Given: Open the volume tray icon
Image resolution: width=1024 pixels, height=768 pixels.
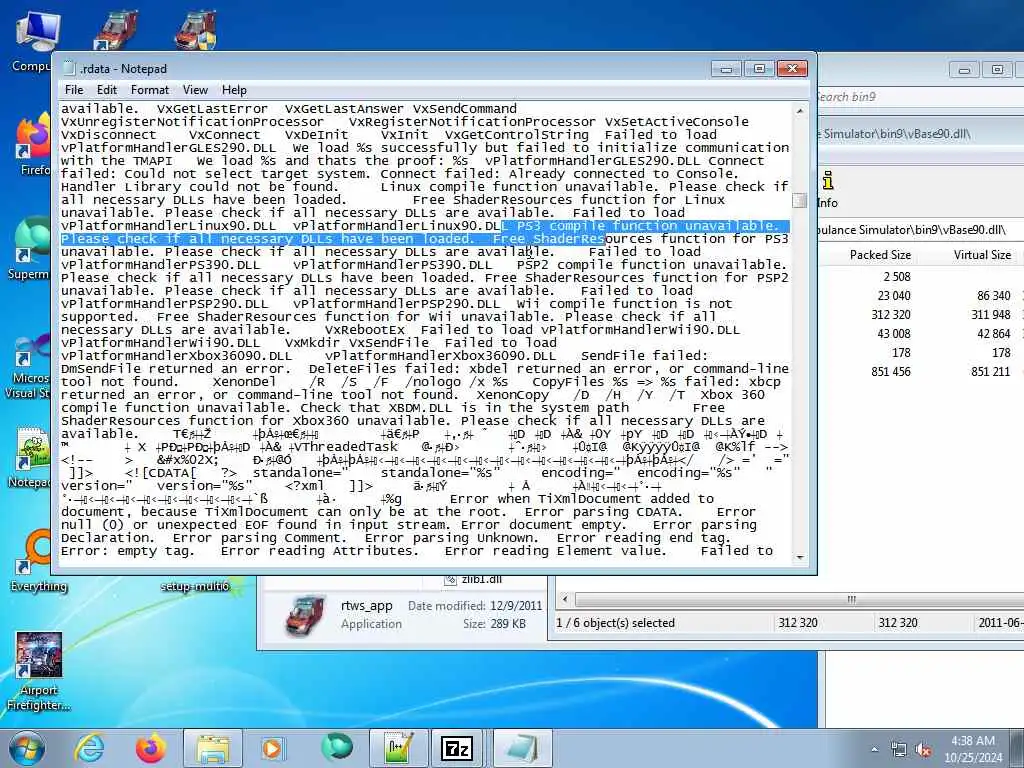Looking at the screenshot, I should click(923, 750).
